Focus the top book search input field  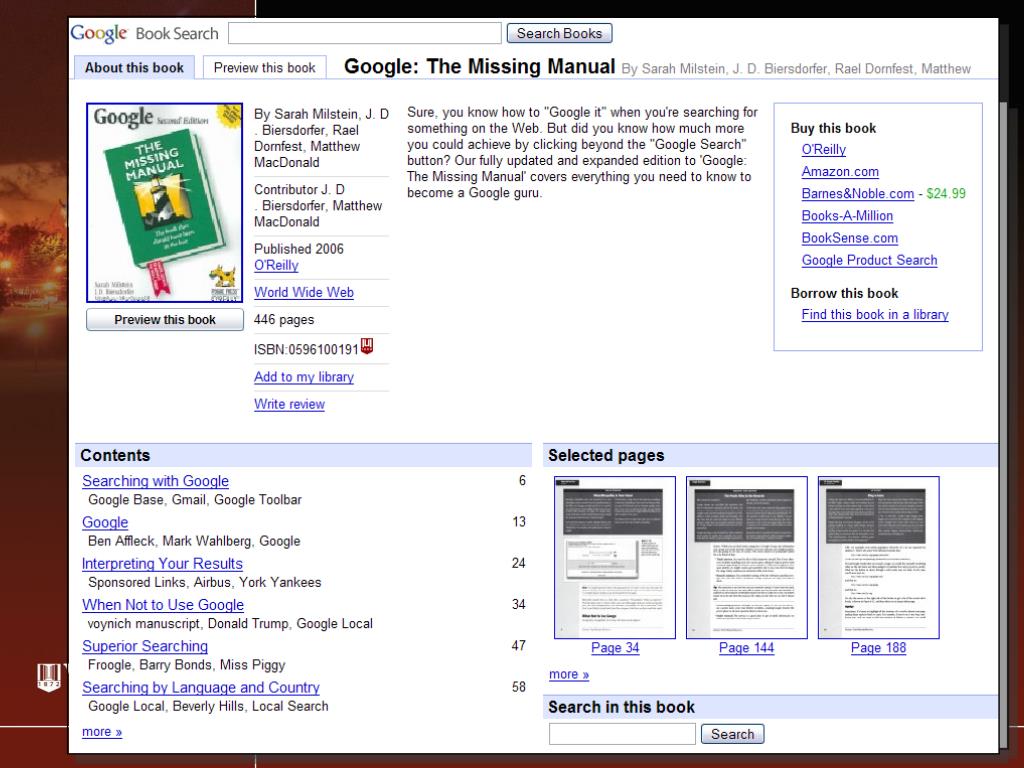click(364, 33)
